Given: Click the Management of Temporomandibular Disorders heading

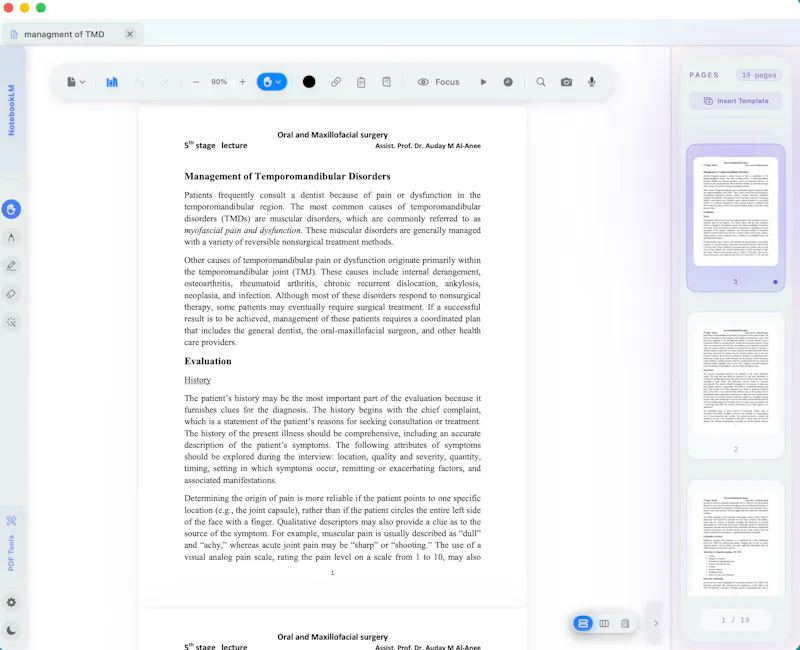Looking at the screenshot, I should [x=287, y=177].
